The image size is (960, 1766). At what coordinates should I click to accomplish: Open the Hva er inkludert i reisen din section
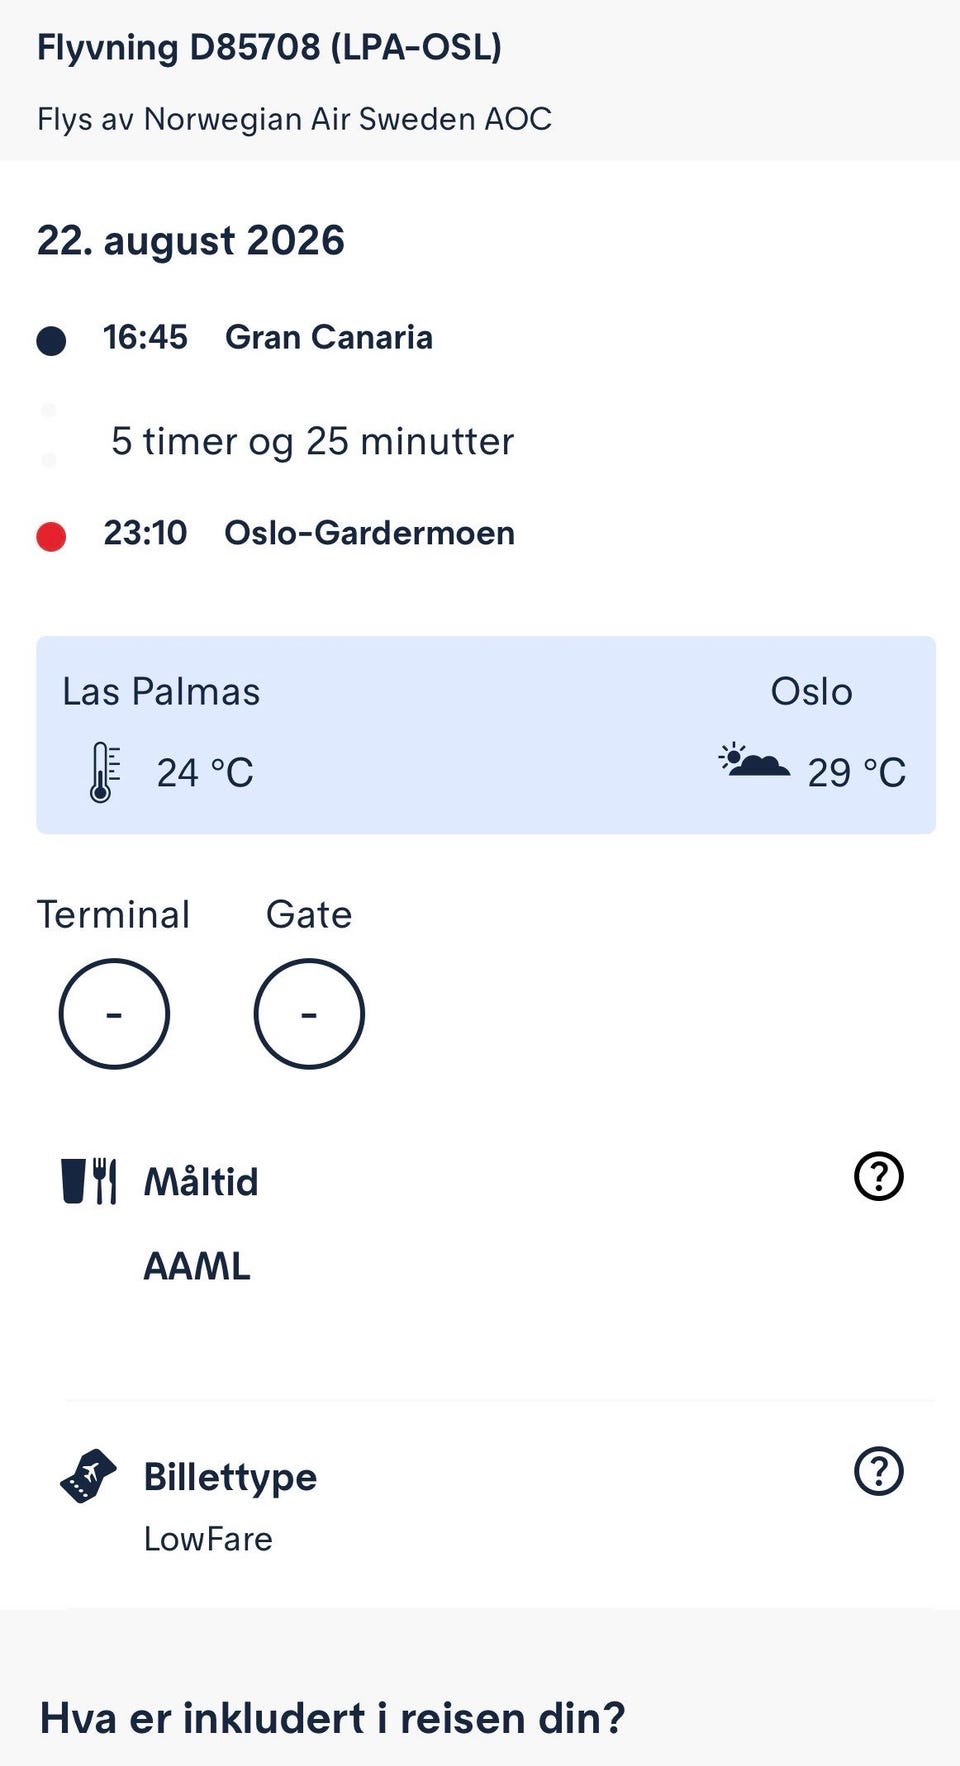click(x=332, y=1718)
